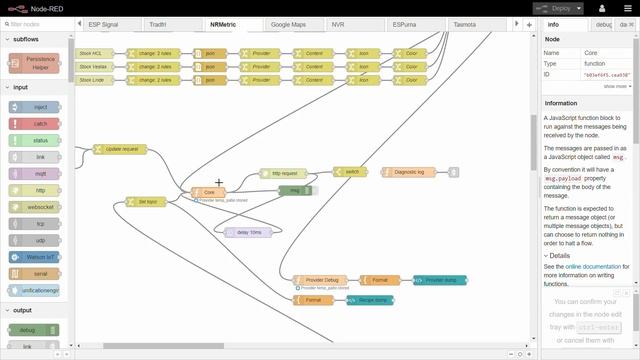
Task: Open the Deploy options dropdown arrow
Action: tap(579, 9)
